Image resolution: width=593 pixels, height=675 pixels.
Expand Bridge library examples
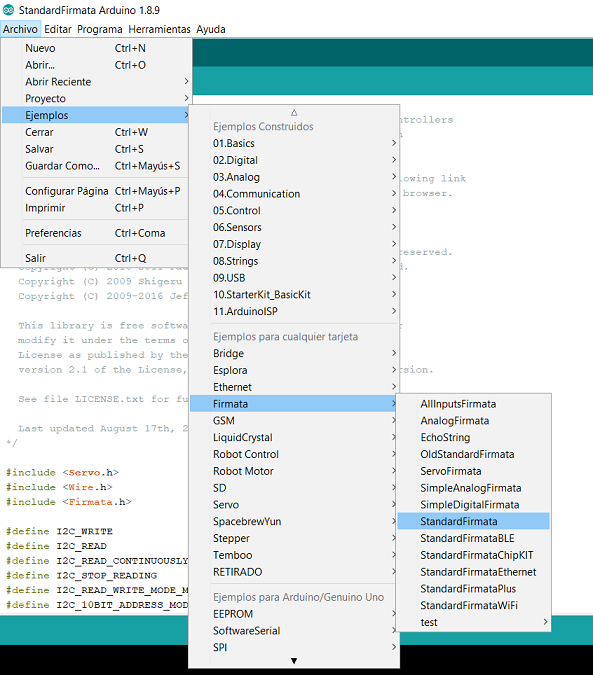tap(294, 353)
